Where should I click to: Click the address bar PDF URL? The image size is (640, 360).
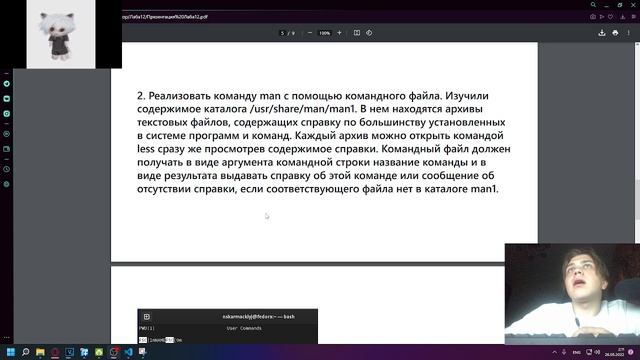tap(165, 17)
